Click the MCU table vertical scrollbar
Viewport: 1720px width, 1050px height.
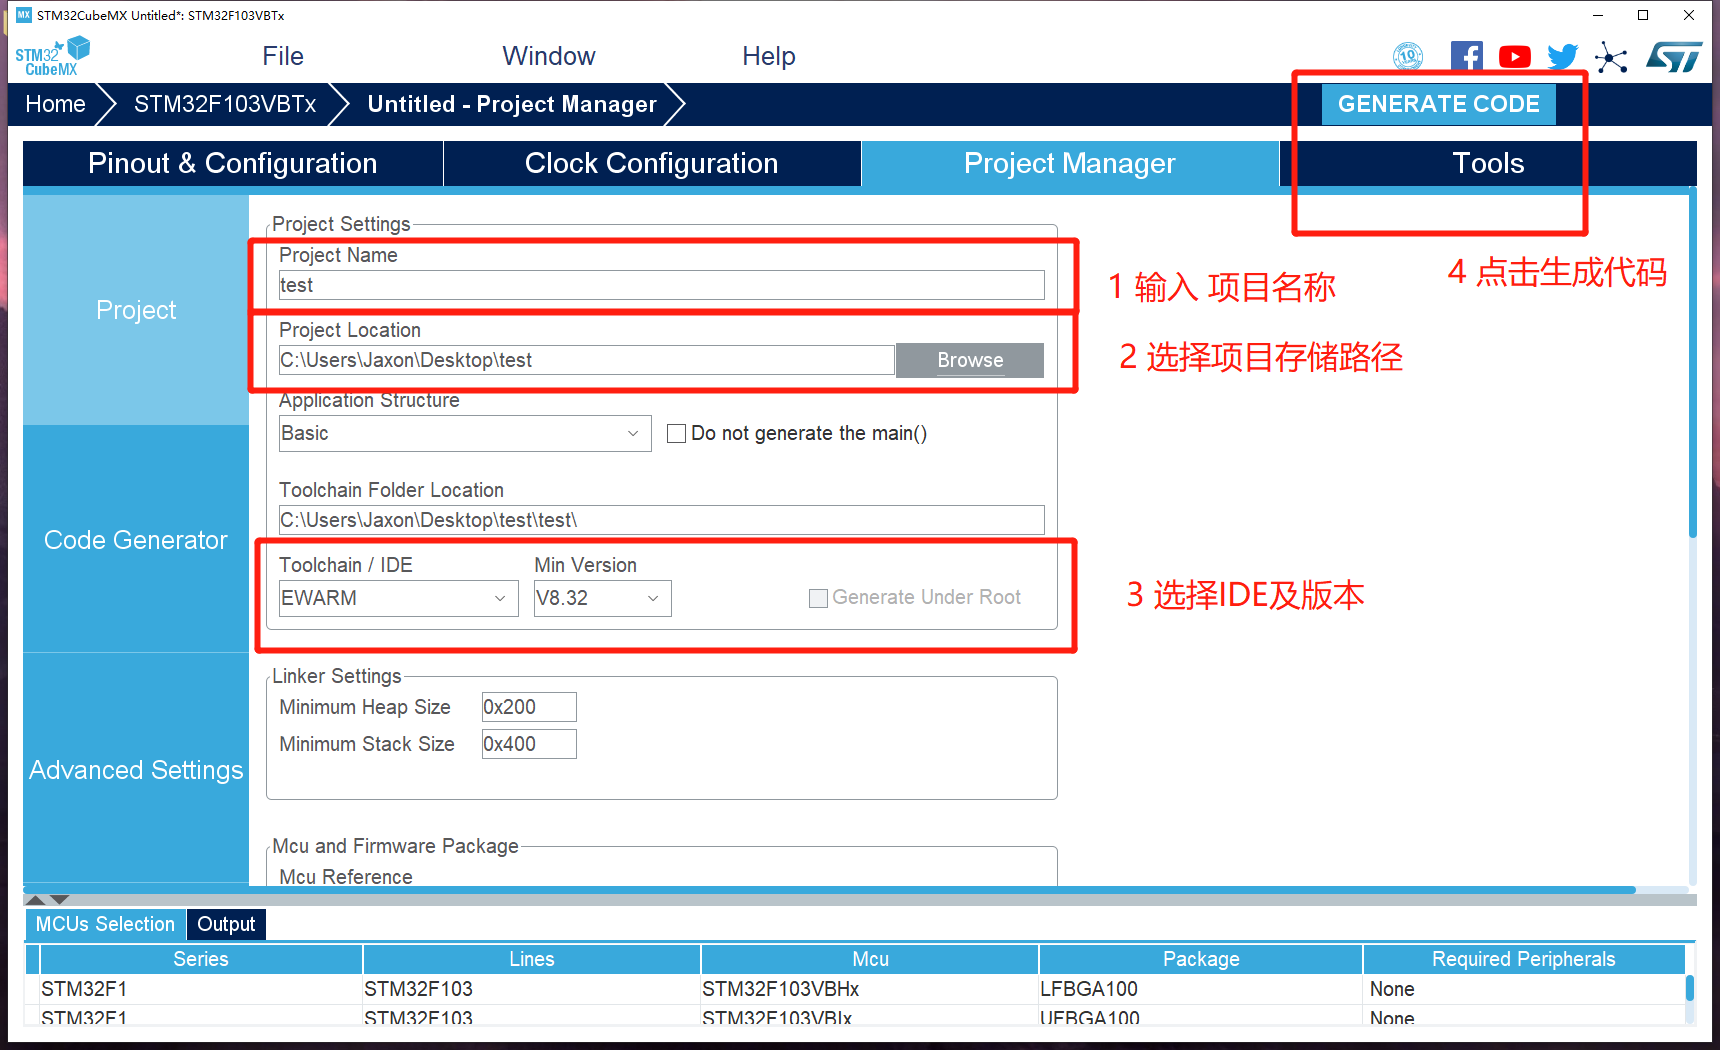(x=1690, y=988)
